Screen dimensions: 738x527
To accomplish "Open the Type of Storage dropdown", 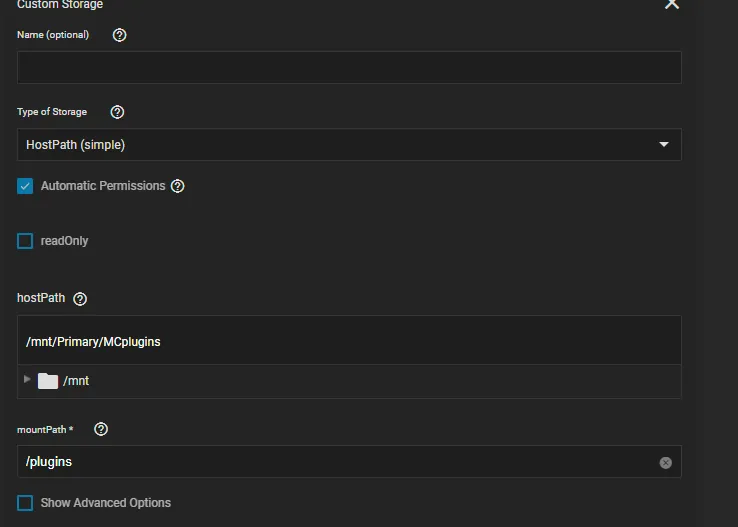I will 349,145.
